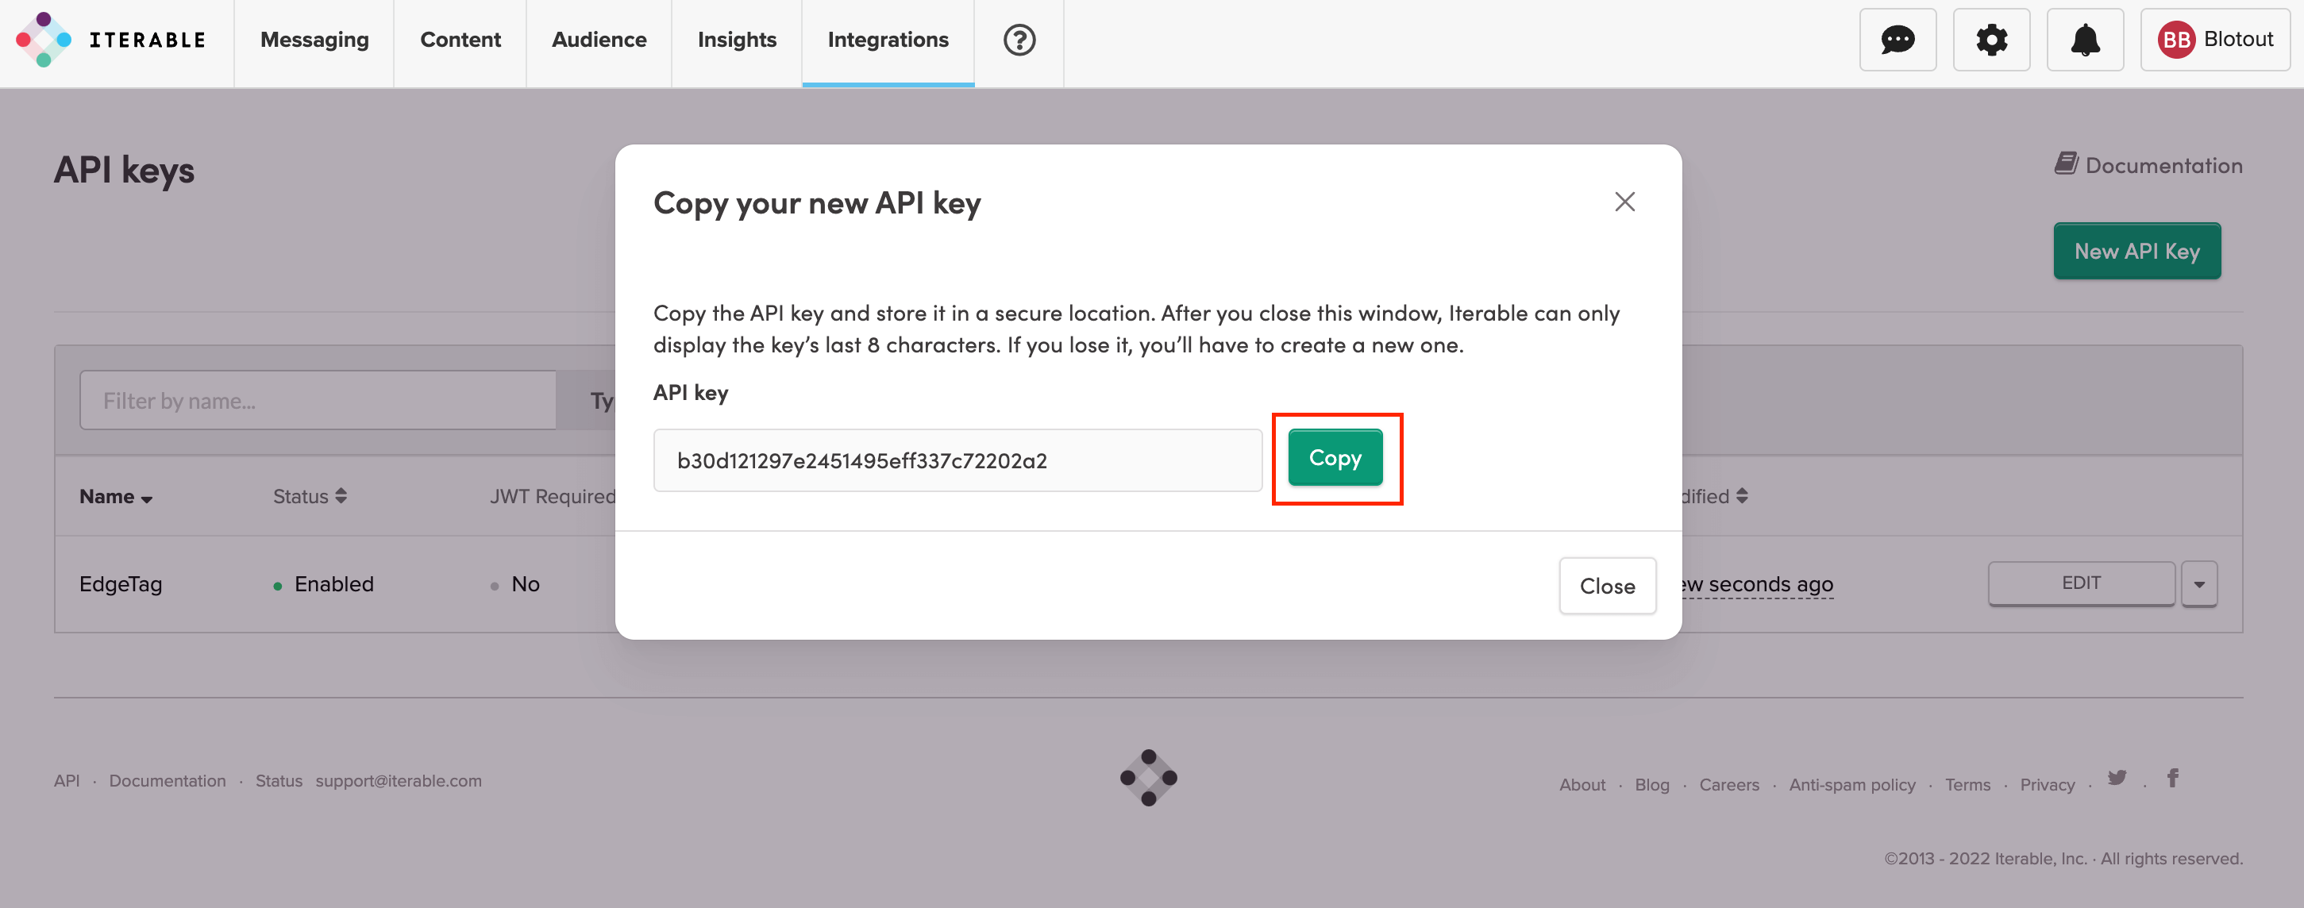Open the Documentation link at top right
Viewport: 2304px width, 908px height.
tap(2149, 165)
